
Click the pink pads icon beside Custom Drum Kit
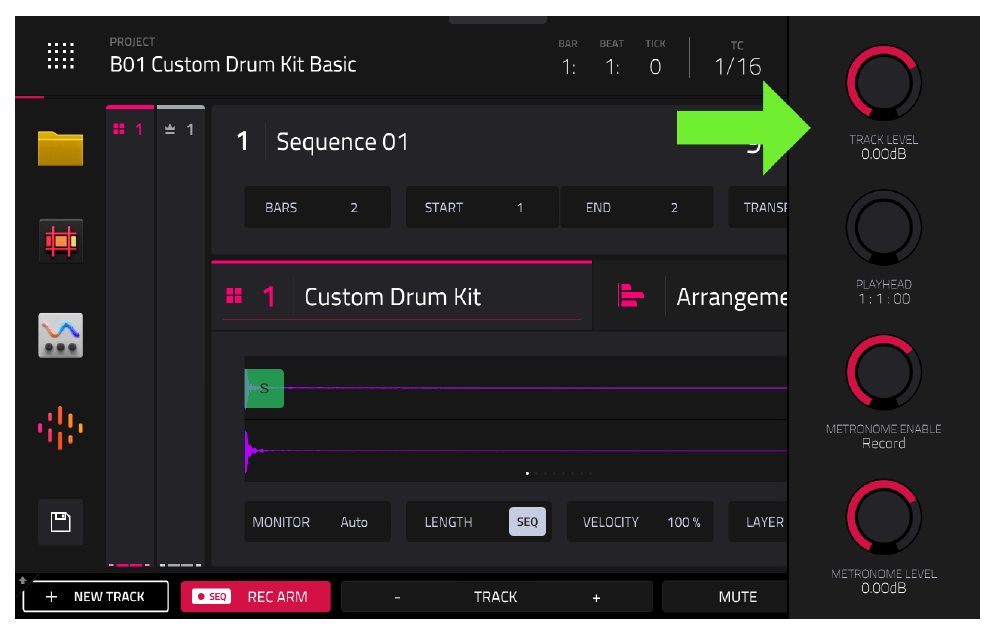coord(234,296)
